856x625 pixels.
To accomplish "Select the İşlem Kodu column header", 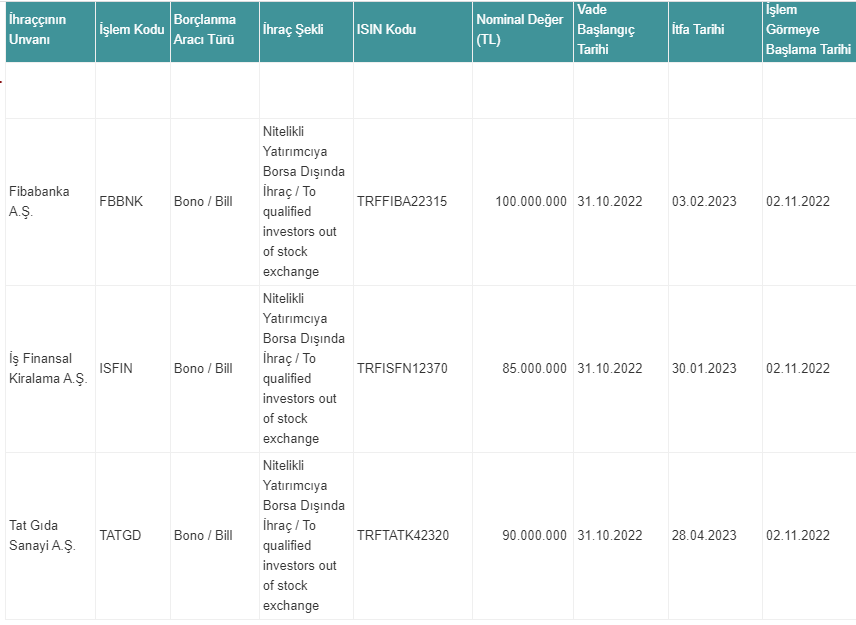I will [133, 31].
